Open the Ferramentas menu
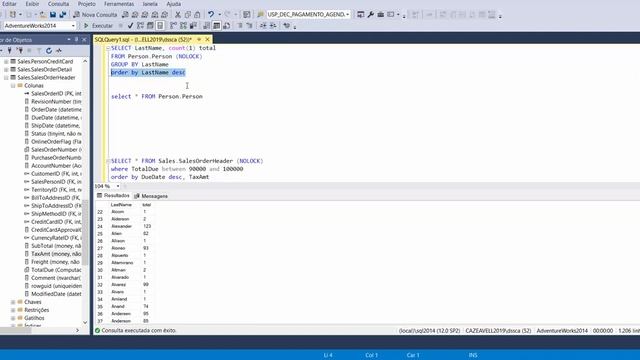 pos(119,4)
